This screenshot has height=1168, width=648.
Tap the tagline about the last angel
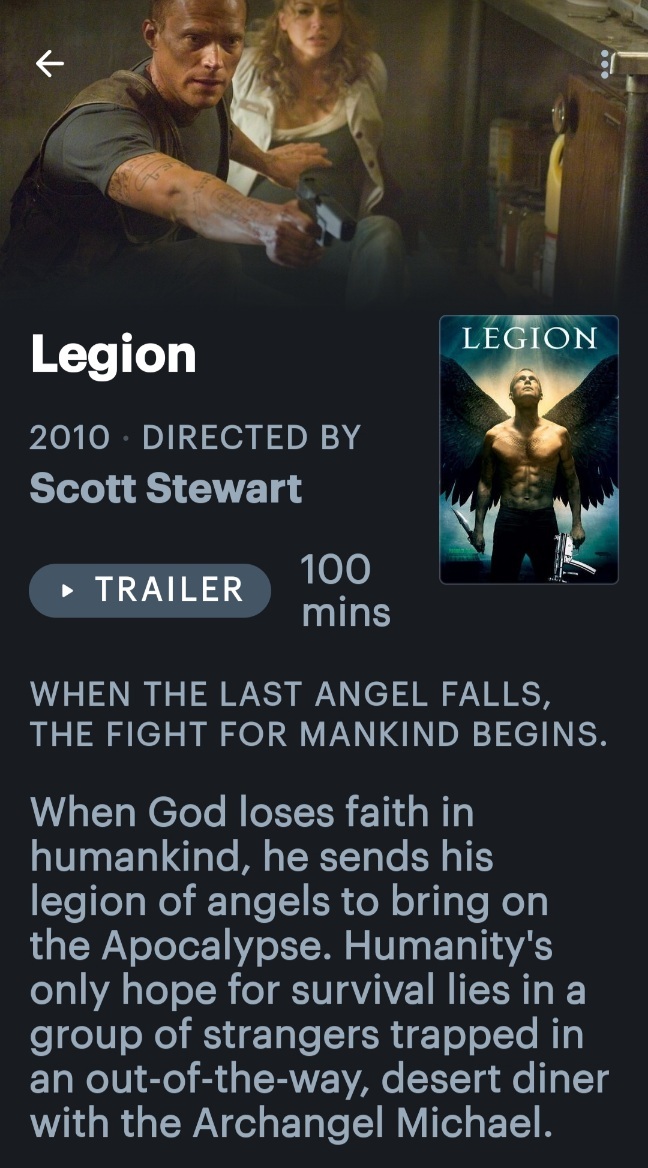click(319, 714)
